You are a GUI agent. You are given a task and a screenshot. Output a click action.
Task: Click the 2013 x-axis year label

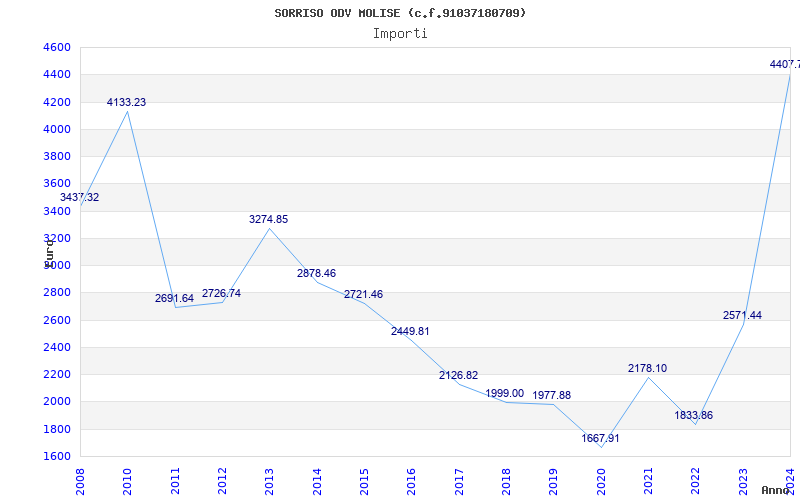269,481
